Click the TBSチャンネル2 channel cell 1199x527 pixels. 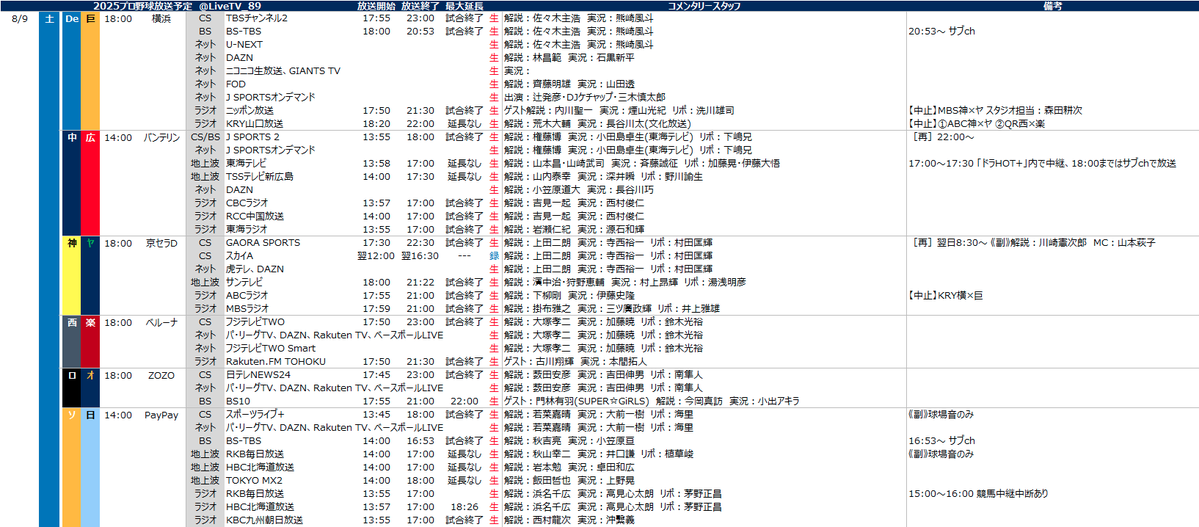[x=257, y=18]
